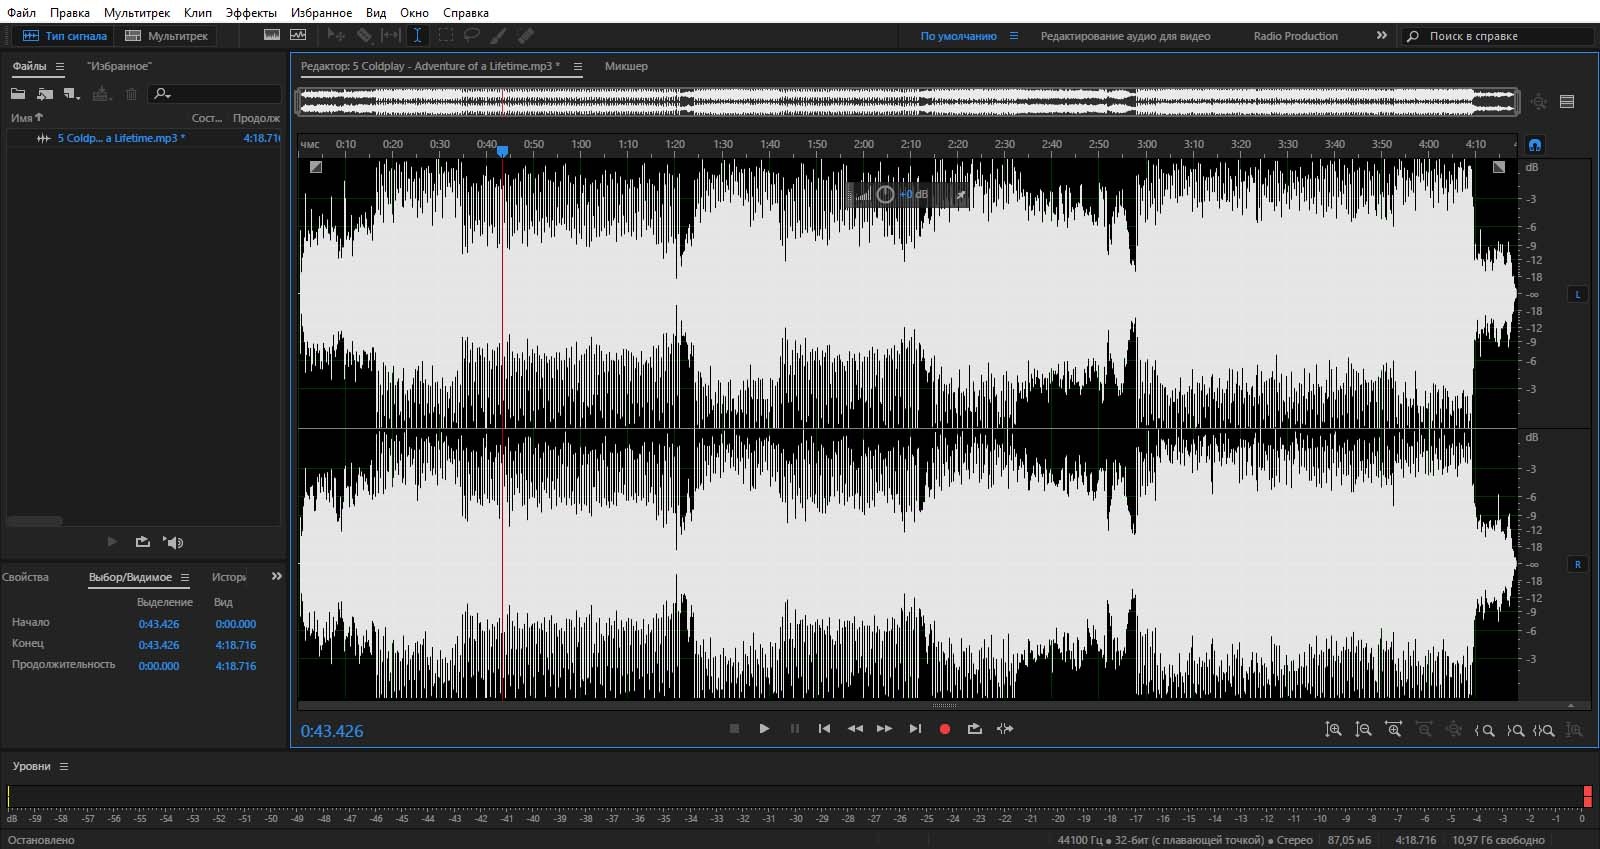The width and height of the screenshot is (1600, 849).
Task: Click Zoom In time icon
Action: click(x=1393, y=730)
